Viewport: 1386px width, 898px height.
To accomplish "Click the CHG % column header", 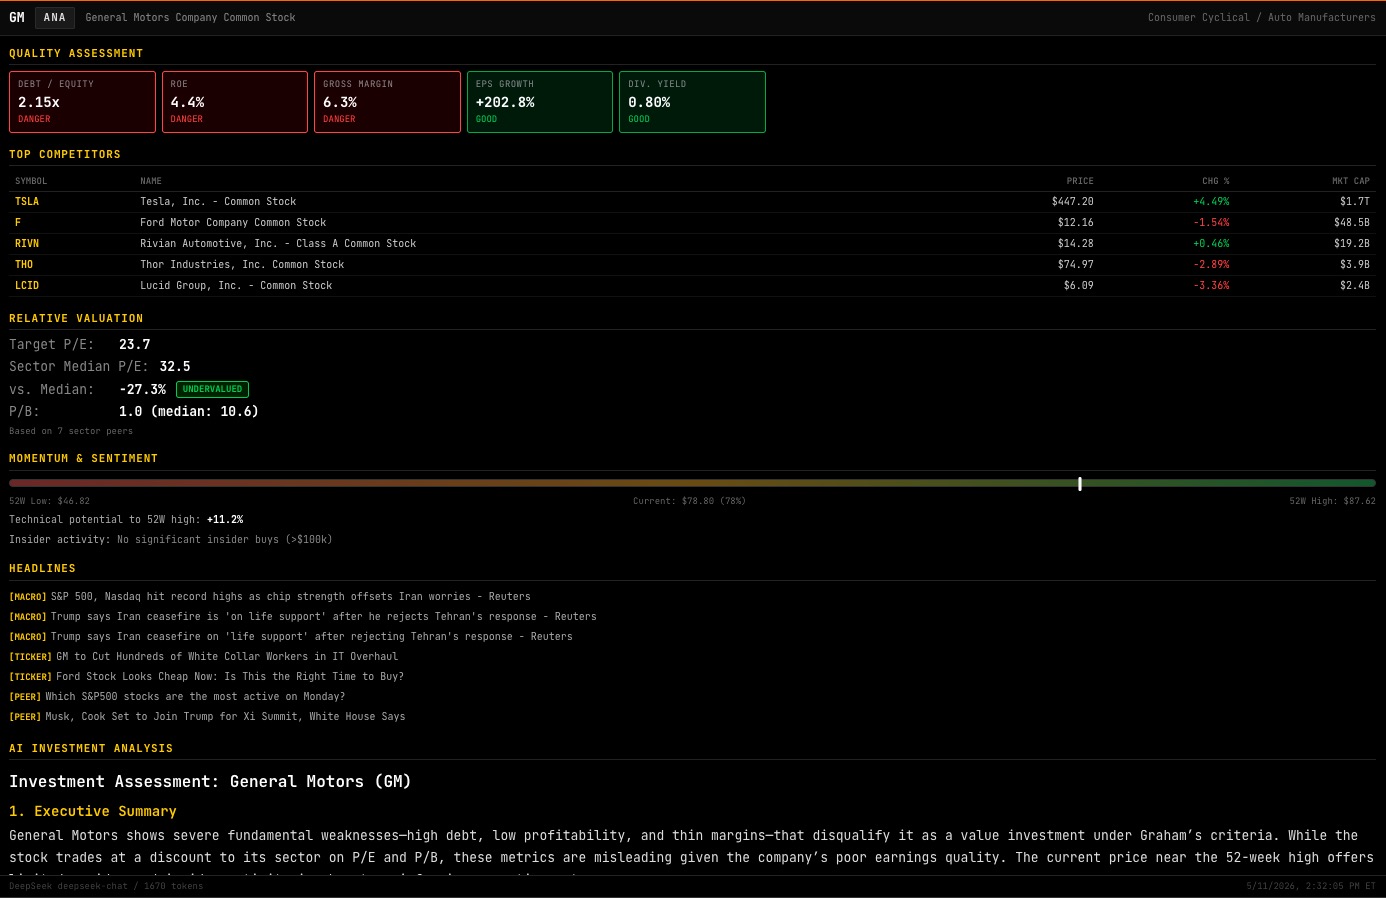I will tap(1216, 181).
